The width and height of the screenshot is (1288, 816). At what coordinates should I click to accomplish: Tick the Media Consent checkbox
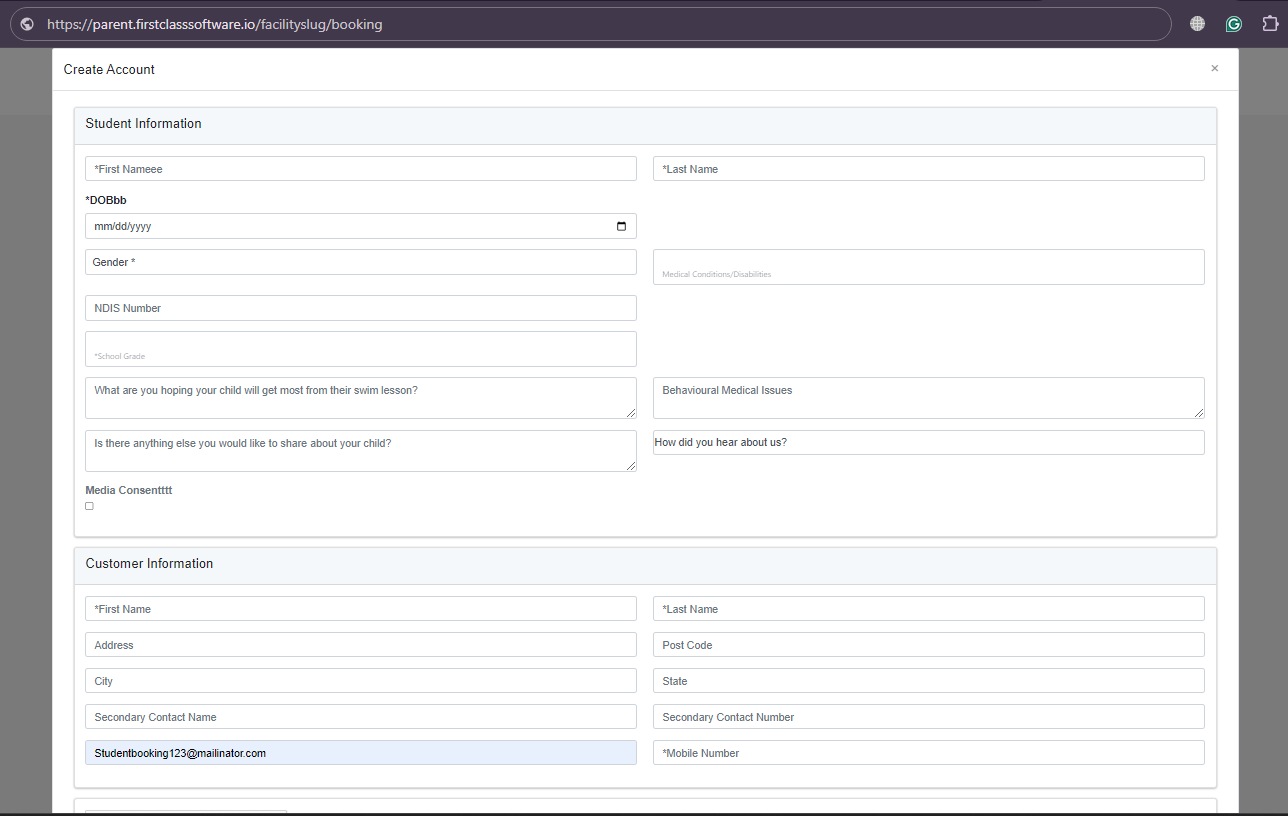click(89, 506)
